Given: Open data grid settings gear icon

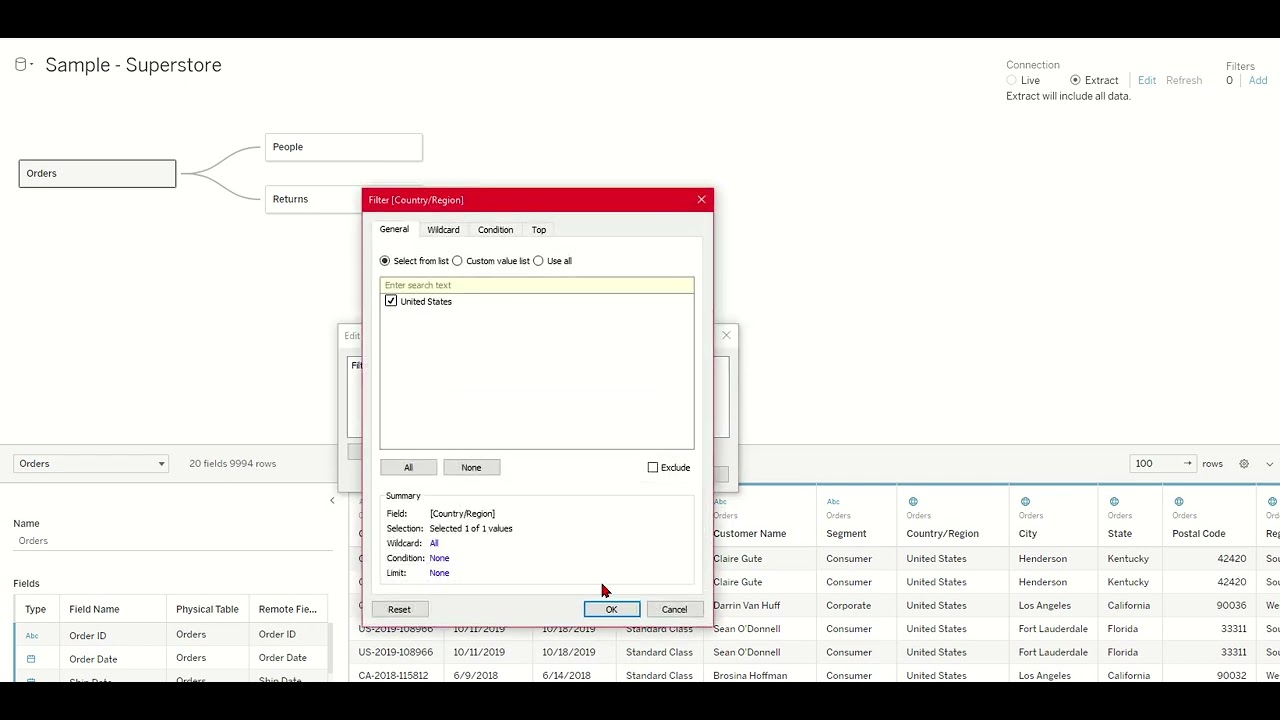Looking at the screenshot, I should click(x=1244, y=464).
